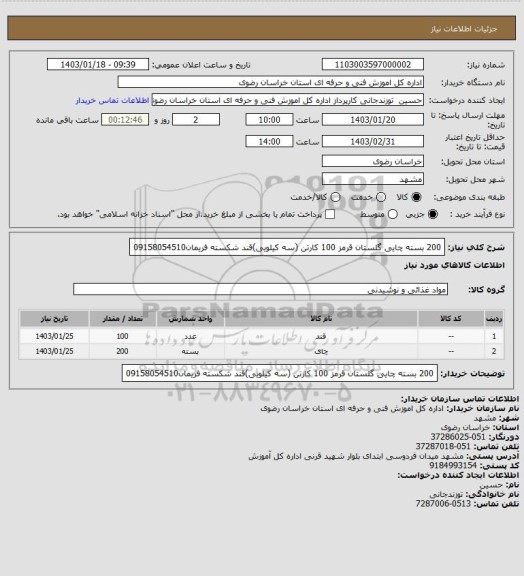Viewport: 524px width, 576px height.
Task: Click the price validity date 1403/02/31
Action: 373,141
